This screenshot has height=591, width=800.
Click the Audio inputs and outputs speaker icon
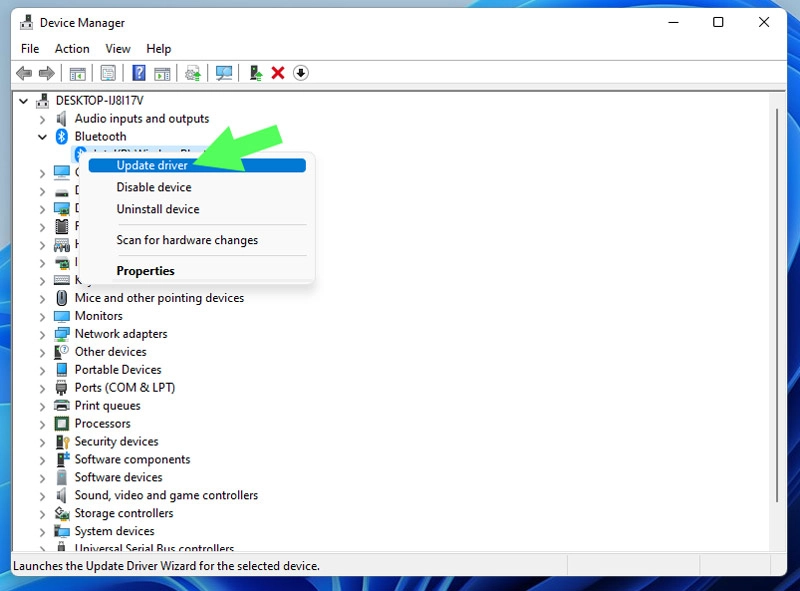point(61,118)
